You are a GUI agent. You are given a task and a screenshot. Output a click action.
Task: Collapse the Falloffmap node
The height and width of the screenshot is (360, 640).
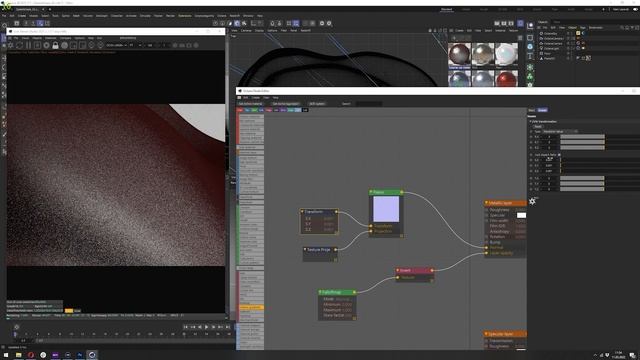click(x=320, y=292)
